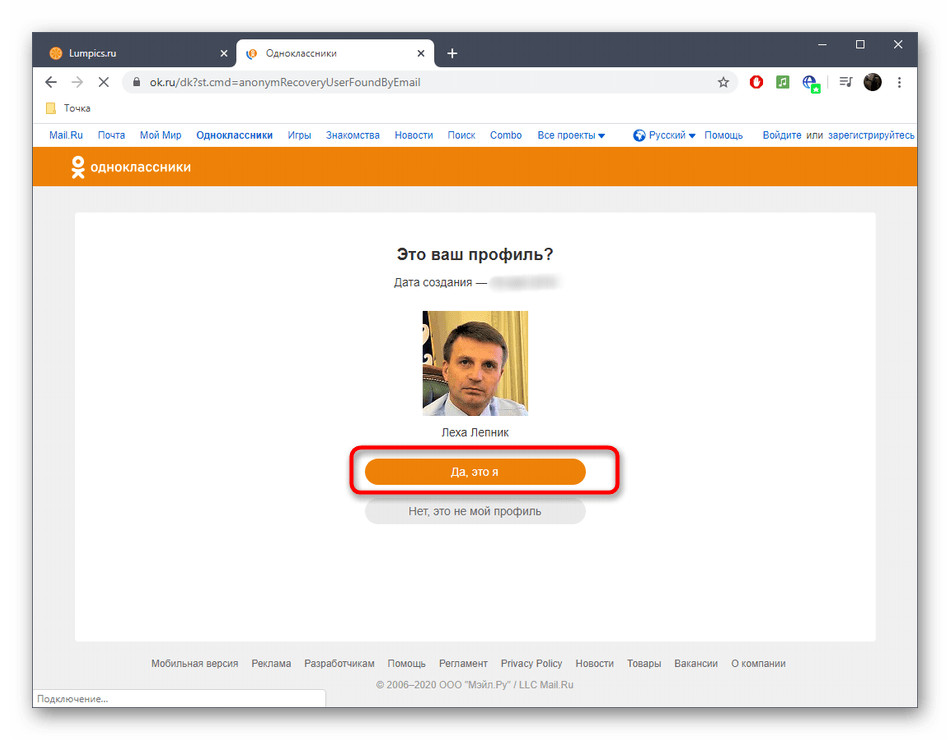Viewport: 950px width, 740px height.
Task: Bookmark the page with the star icon
Action: pyautogui.click(x=723, y=82)
